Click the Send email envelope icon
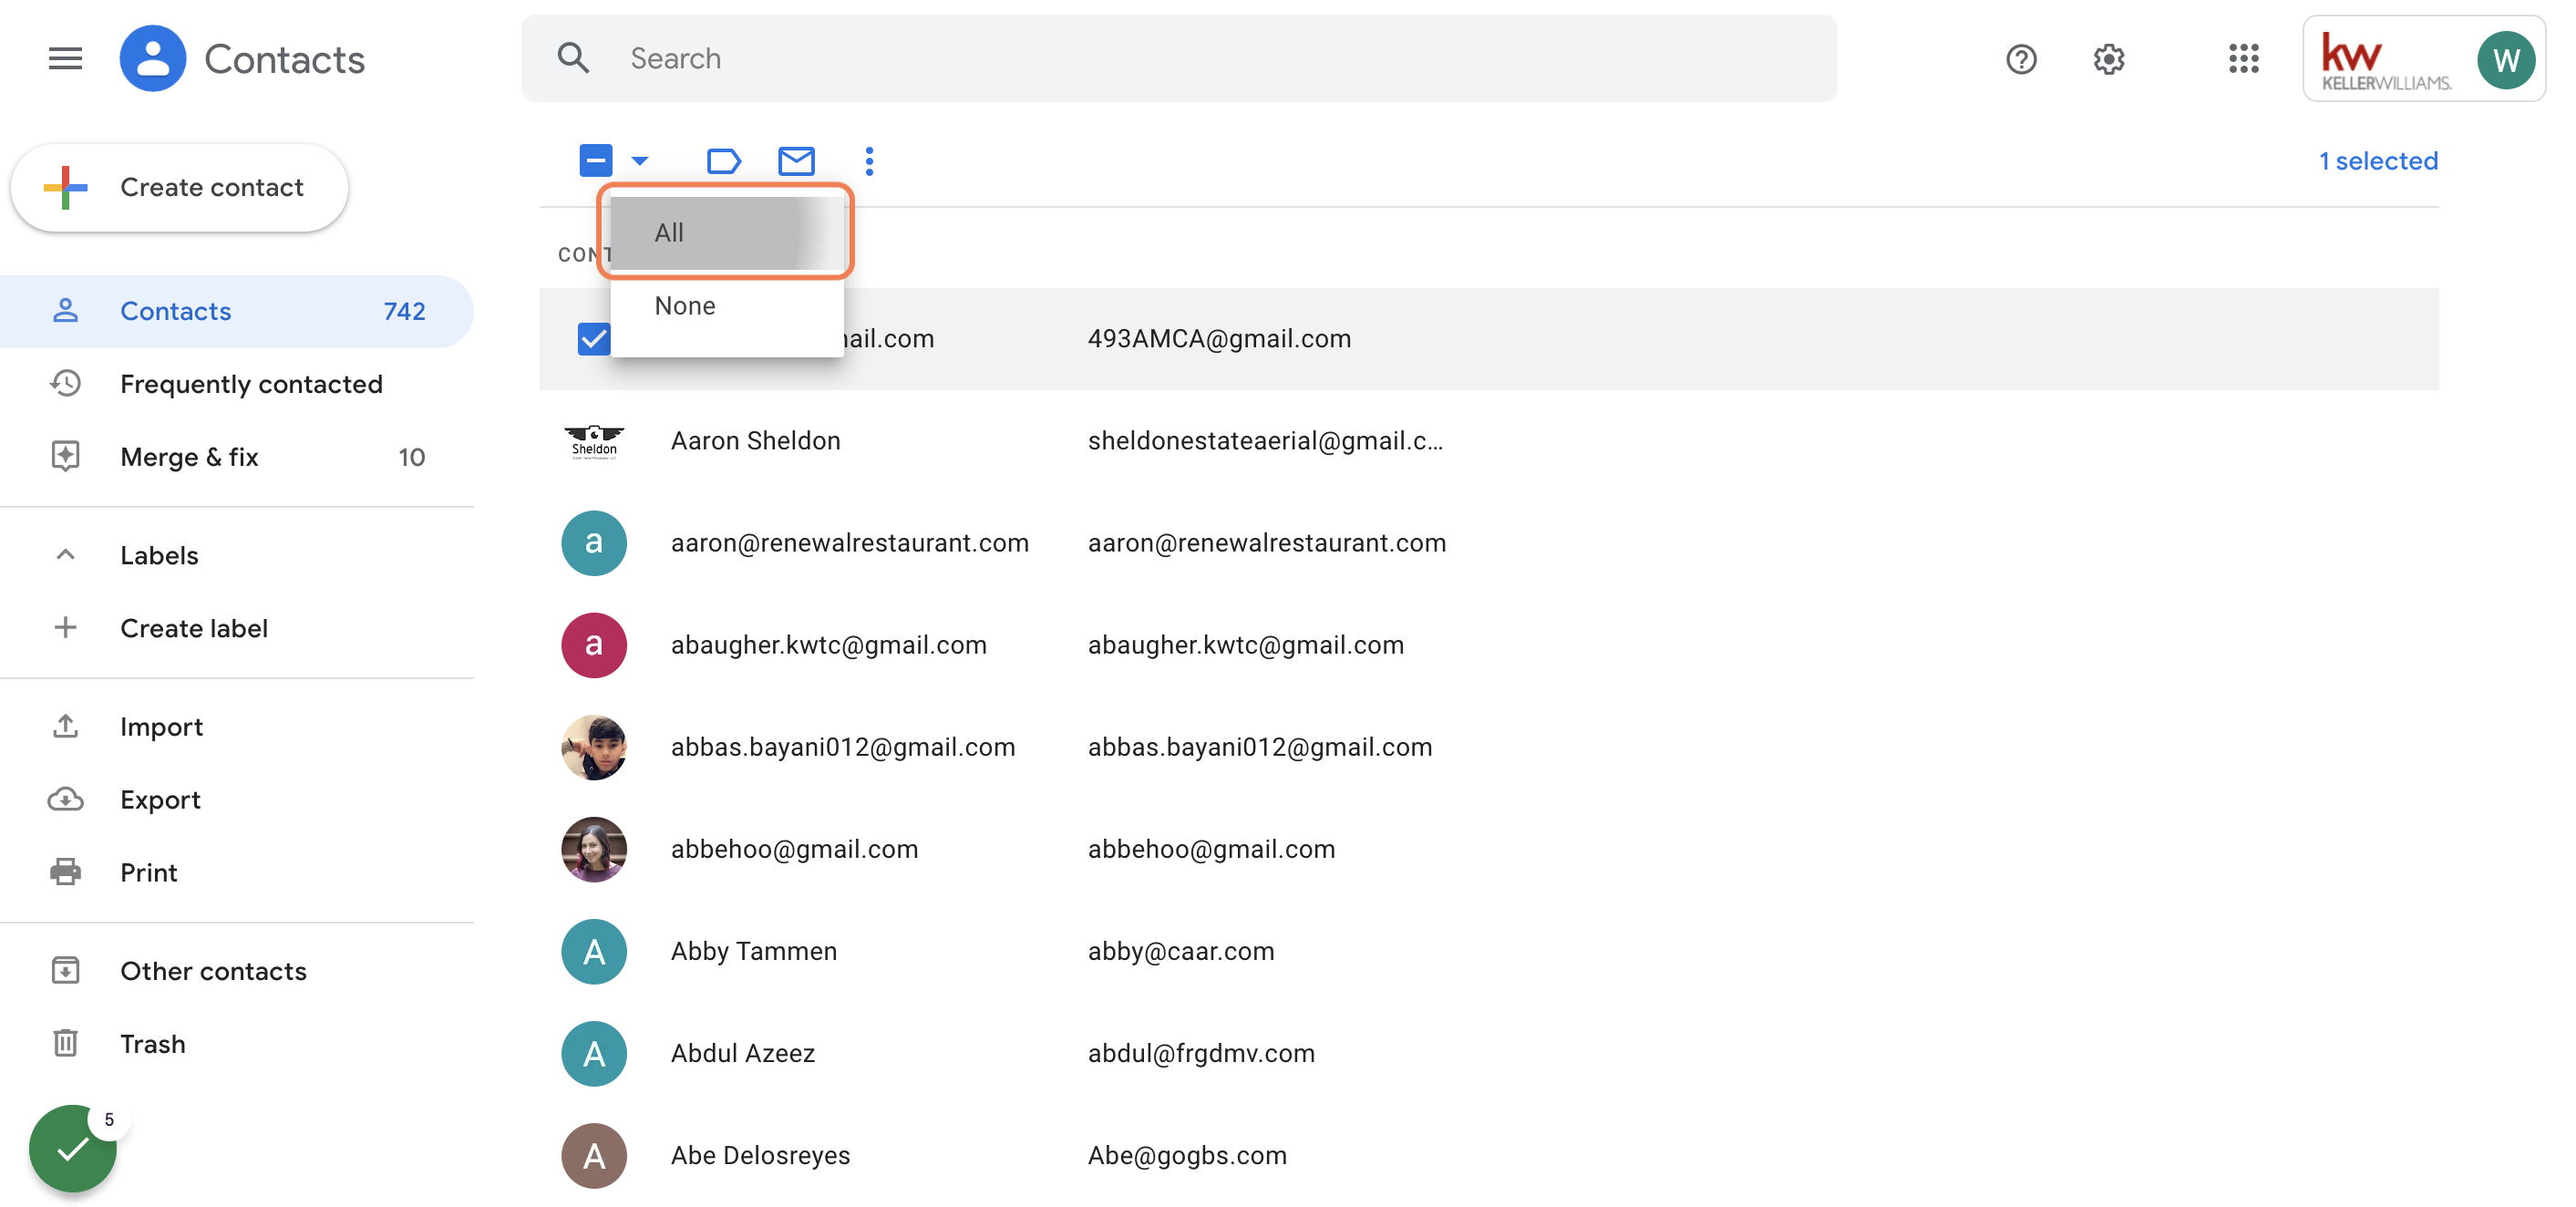2576x1207 pixels. (x=796, y=161)
